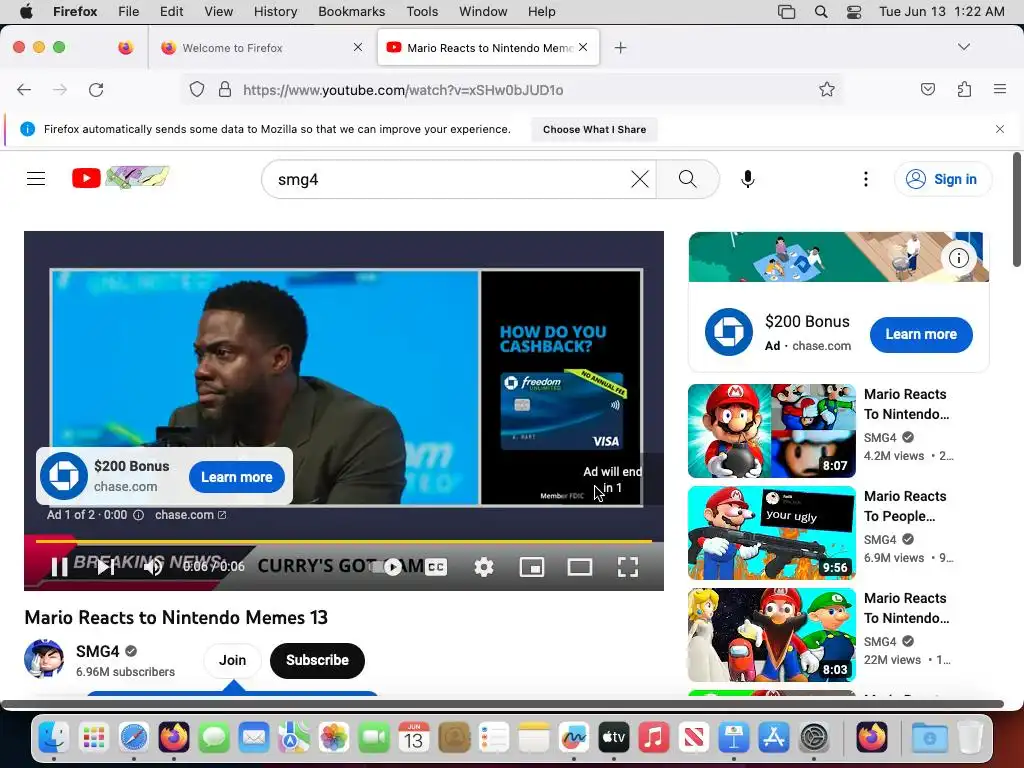The height and width of the screenshot is (768, 1024).
Task: Go back with Firefox back arrow
Action: tap(24, 90)
